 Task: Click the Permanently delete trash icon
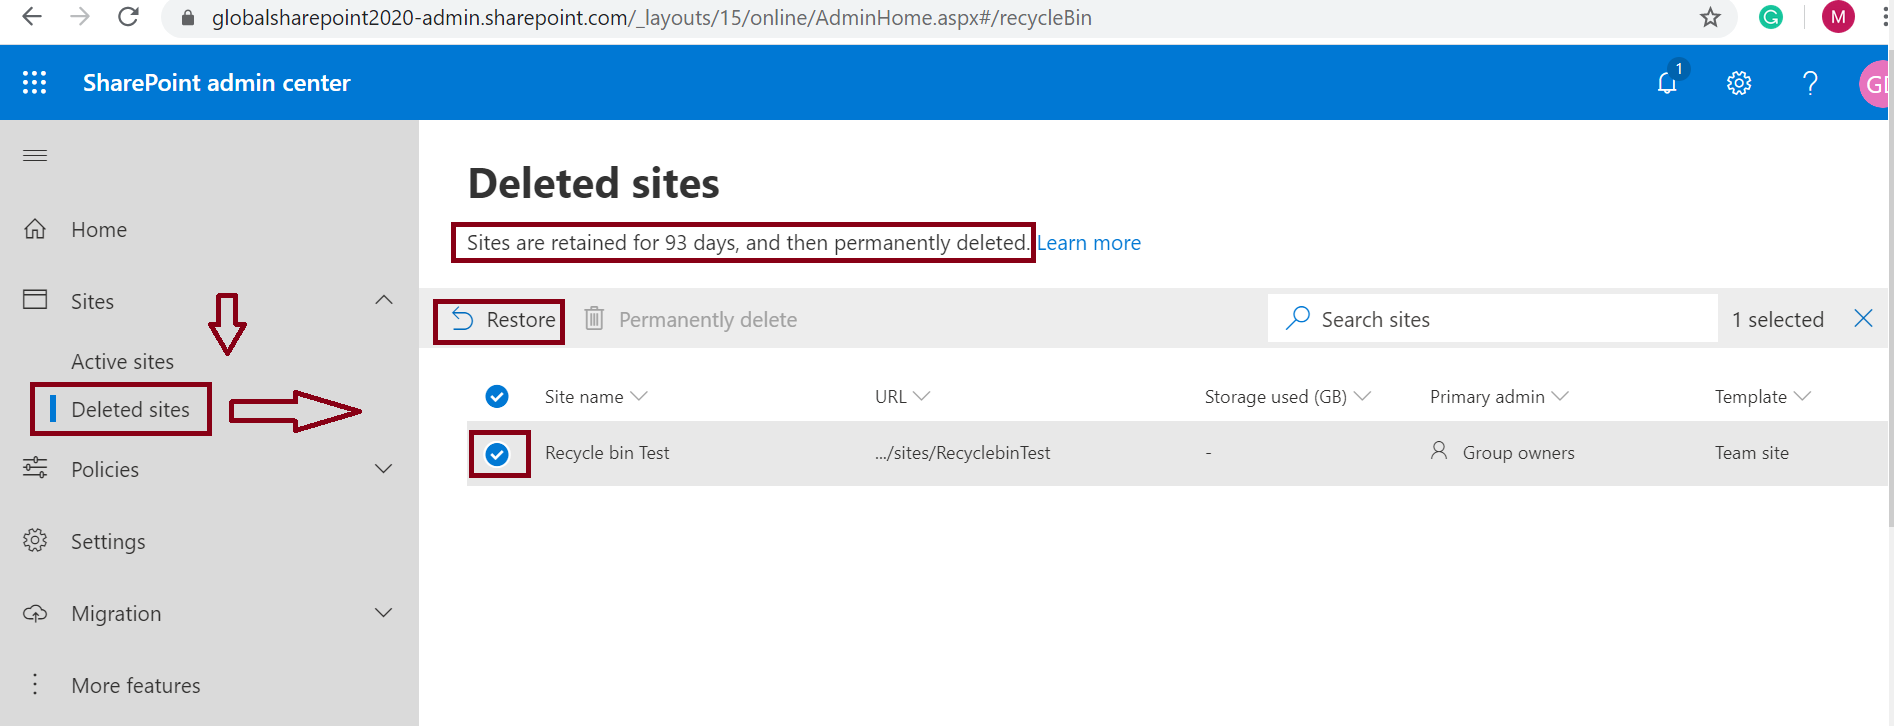pos(594,318)
